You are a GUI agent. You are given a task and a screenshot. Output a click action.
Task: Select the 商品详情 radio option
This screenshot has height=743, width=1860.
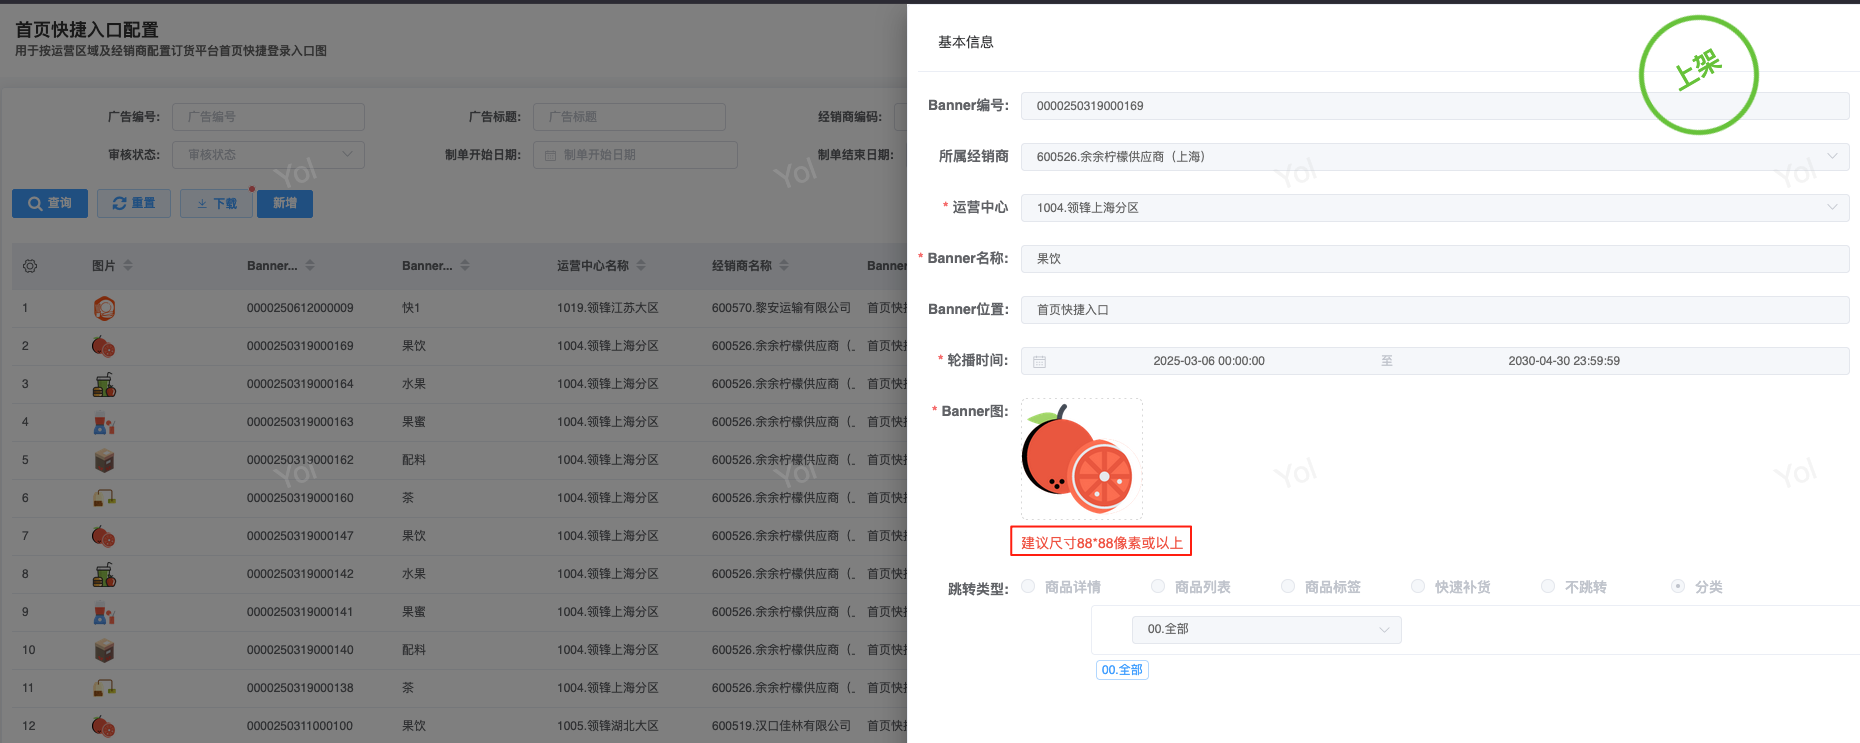(1028, 586)
